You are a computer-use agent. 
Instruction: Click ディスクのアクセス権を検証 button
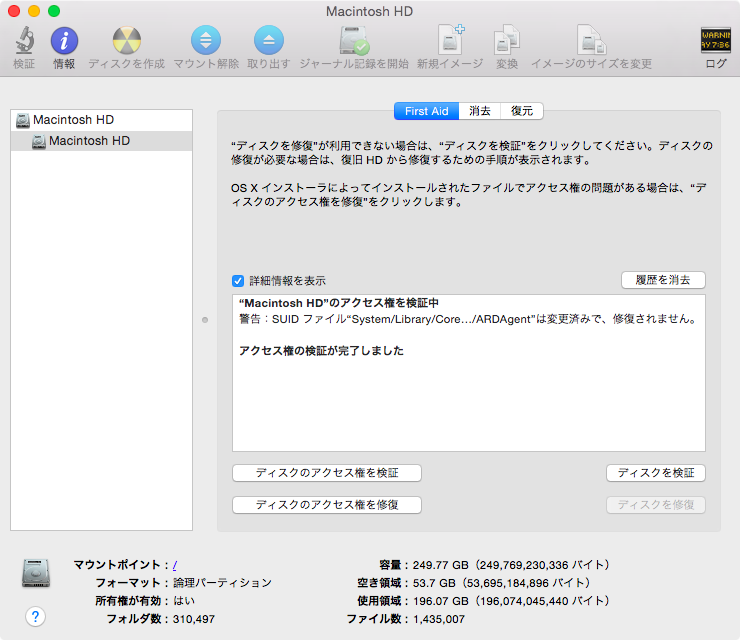[x=327, y=473]
